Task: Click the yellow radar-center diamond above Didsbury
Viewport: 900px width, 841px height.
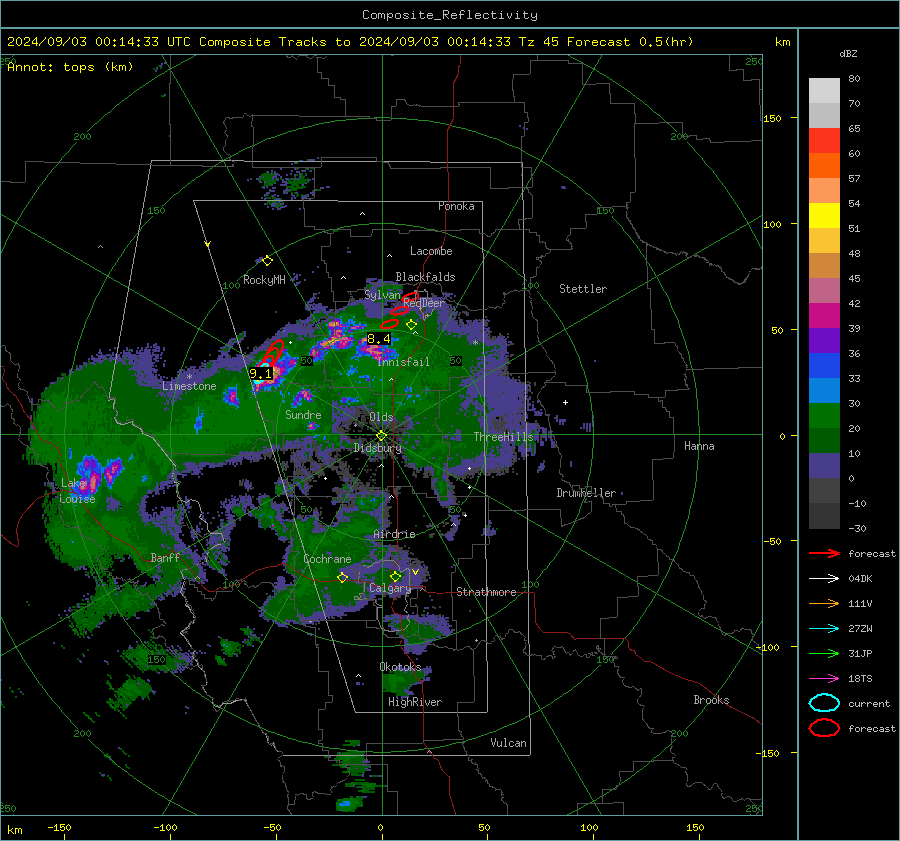Action: (x=381, y=436)
